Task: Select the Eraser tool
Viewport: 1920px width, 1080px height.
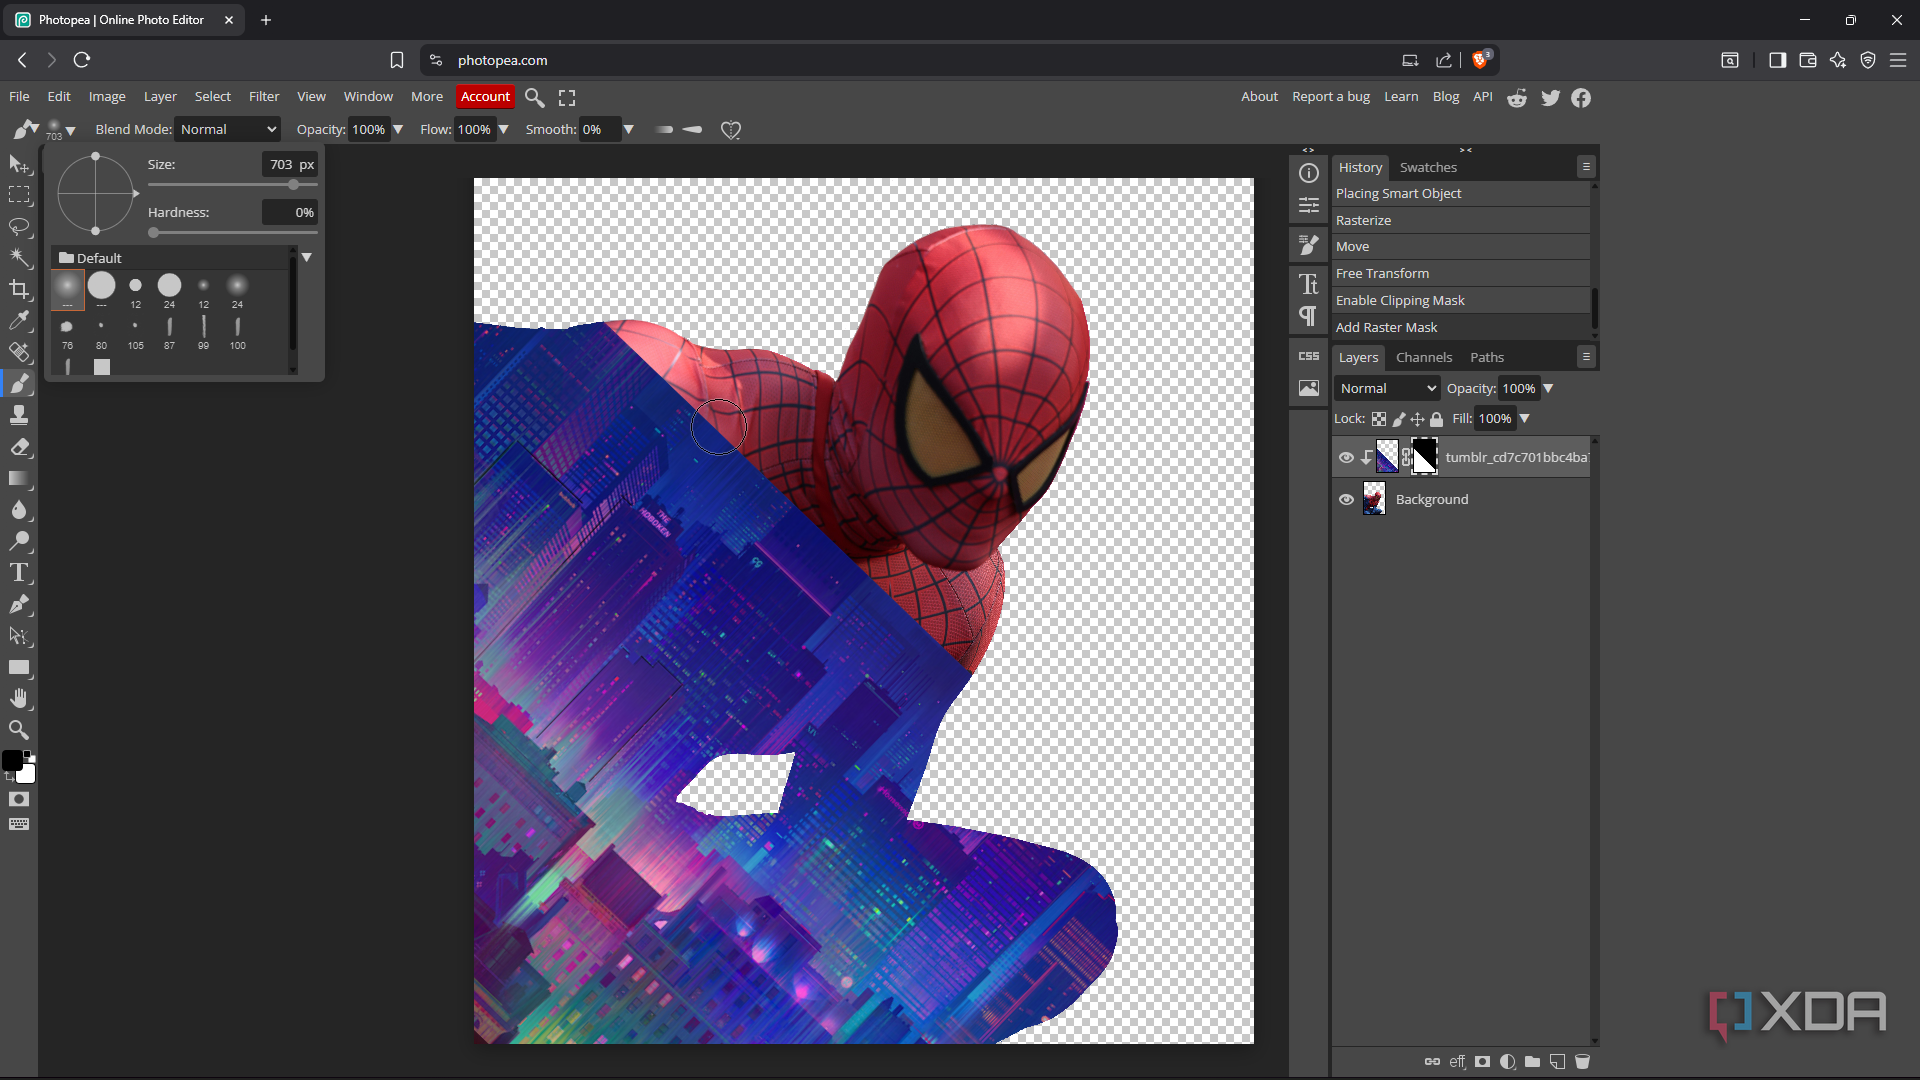Action: coord(19,447)
